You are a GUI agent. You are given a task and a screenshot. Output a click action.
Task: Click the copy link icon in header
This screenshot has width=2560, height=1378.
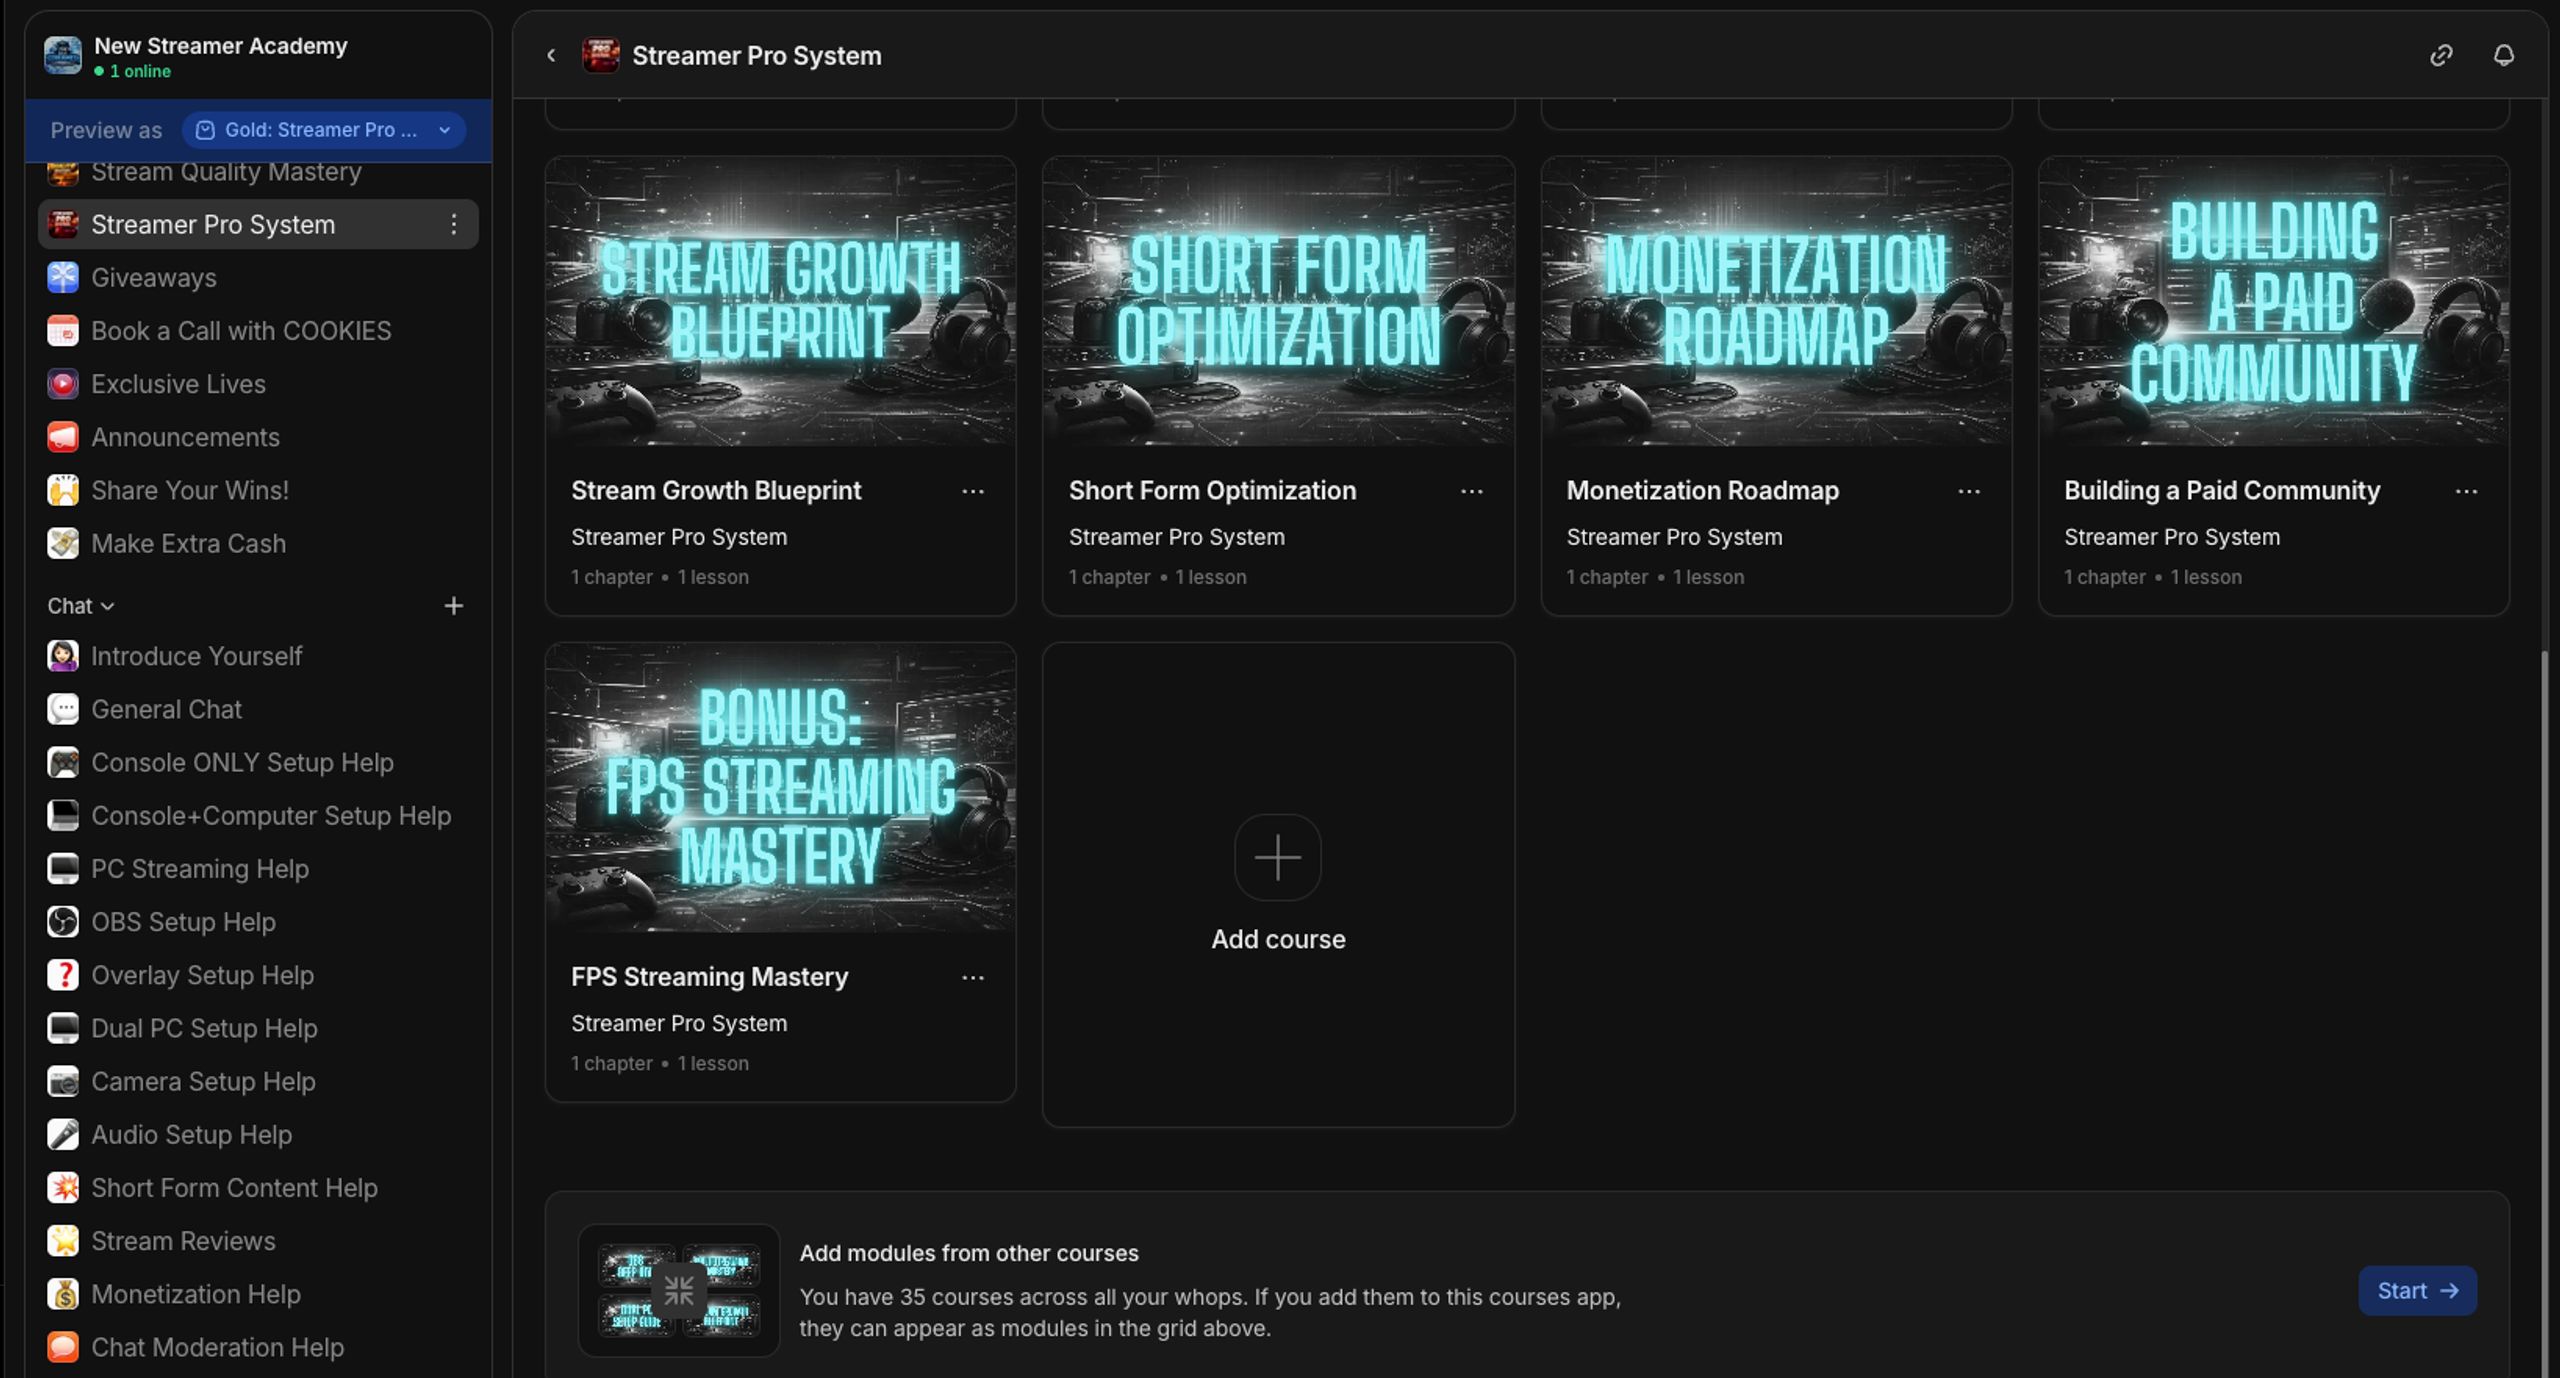2441,55
